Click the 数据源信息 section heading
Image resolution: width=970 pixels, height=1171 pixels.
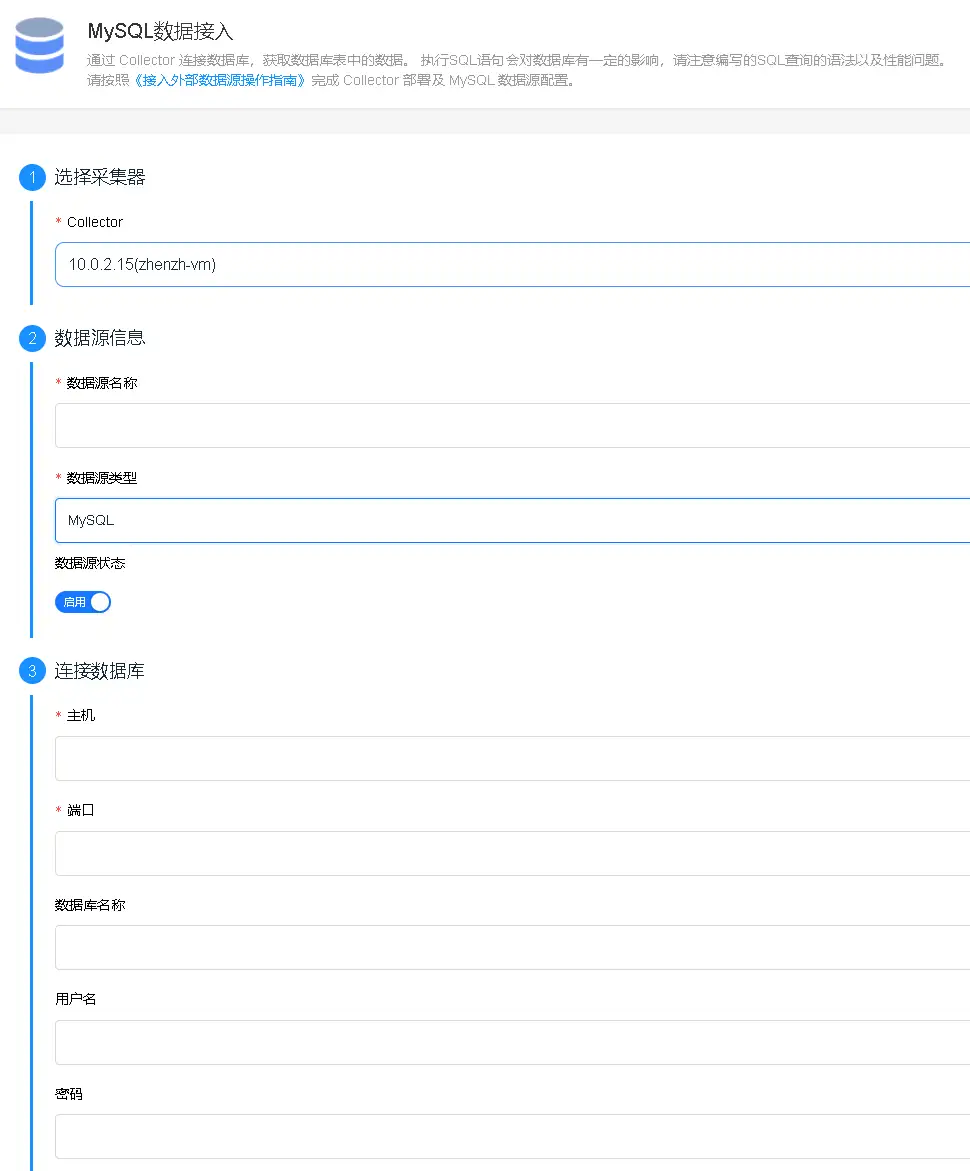100,338
